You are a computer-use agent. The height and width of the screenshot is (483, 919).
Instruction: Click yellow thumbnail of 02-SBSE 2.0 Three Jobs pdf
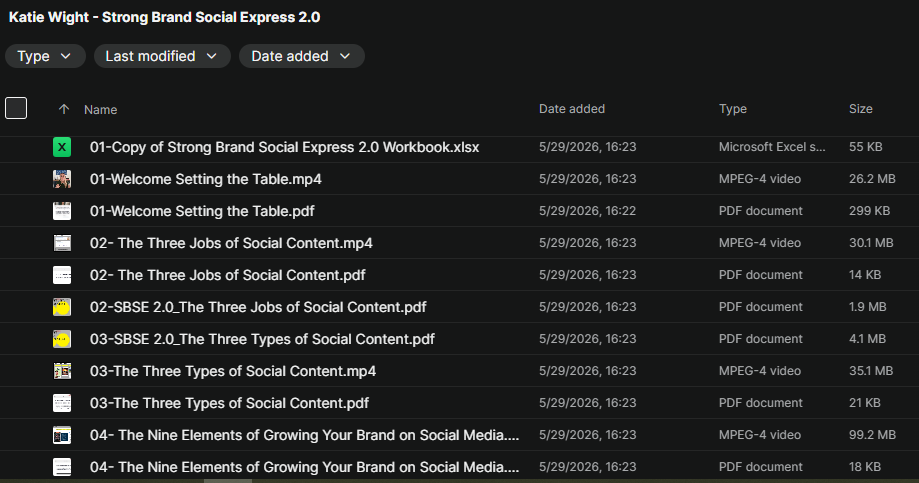click(x=62, y=307)
